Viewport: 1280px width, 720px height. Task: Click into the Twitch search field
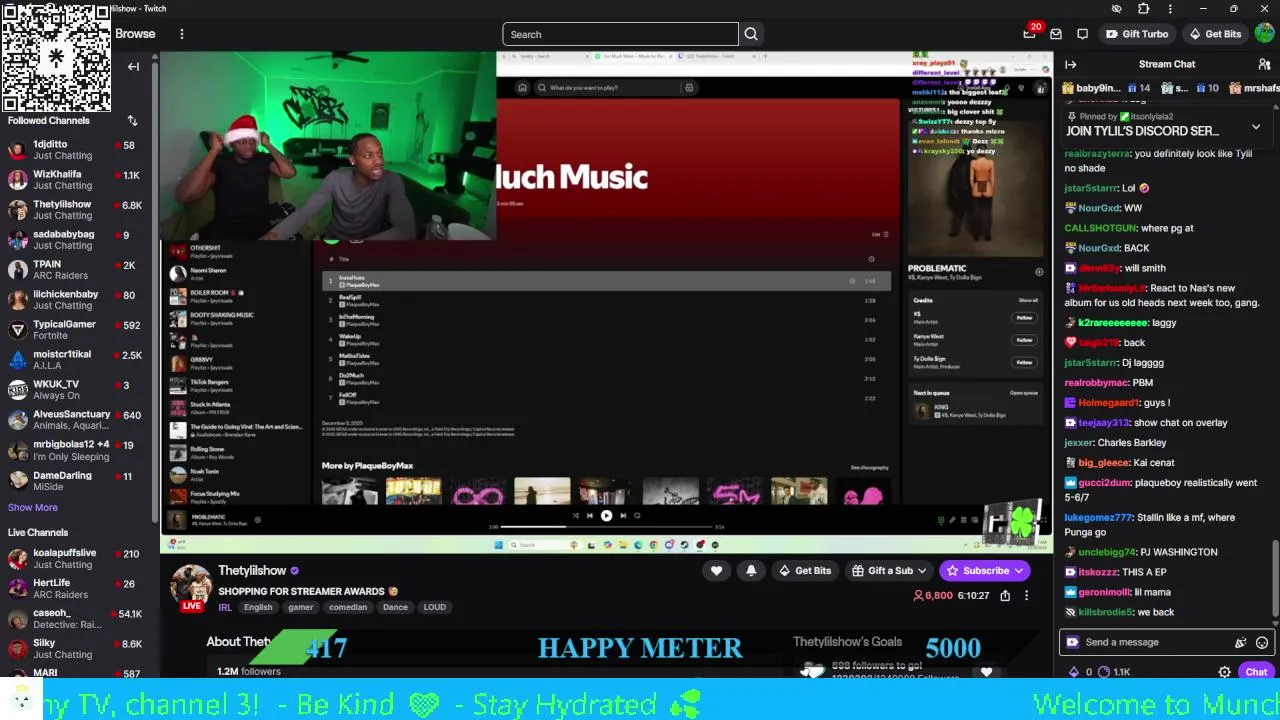pos(620,34)
